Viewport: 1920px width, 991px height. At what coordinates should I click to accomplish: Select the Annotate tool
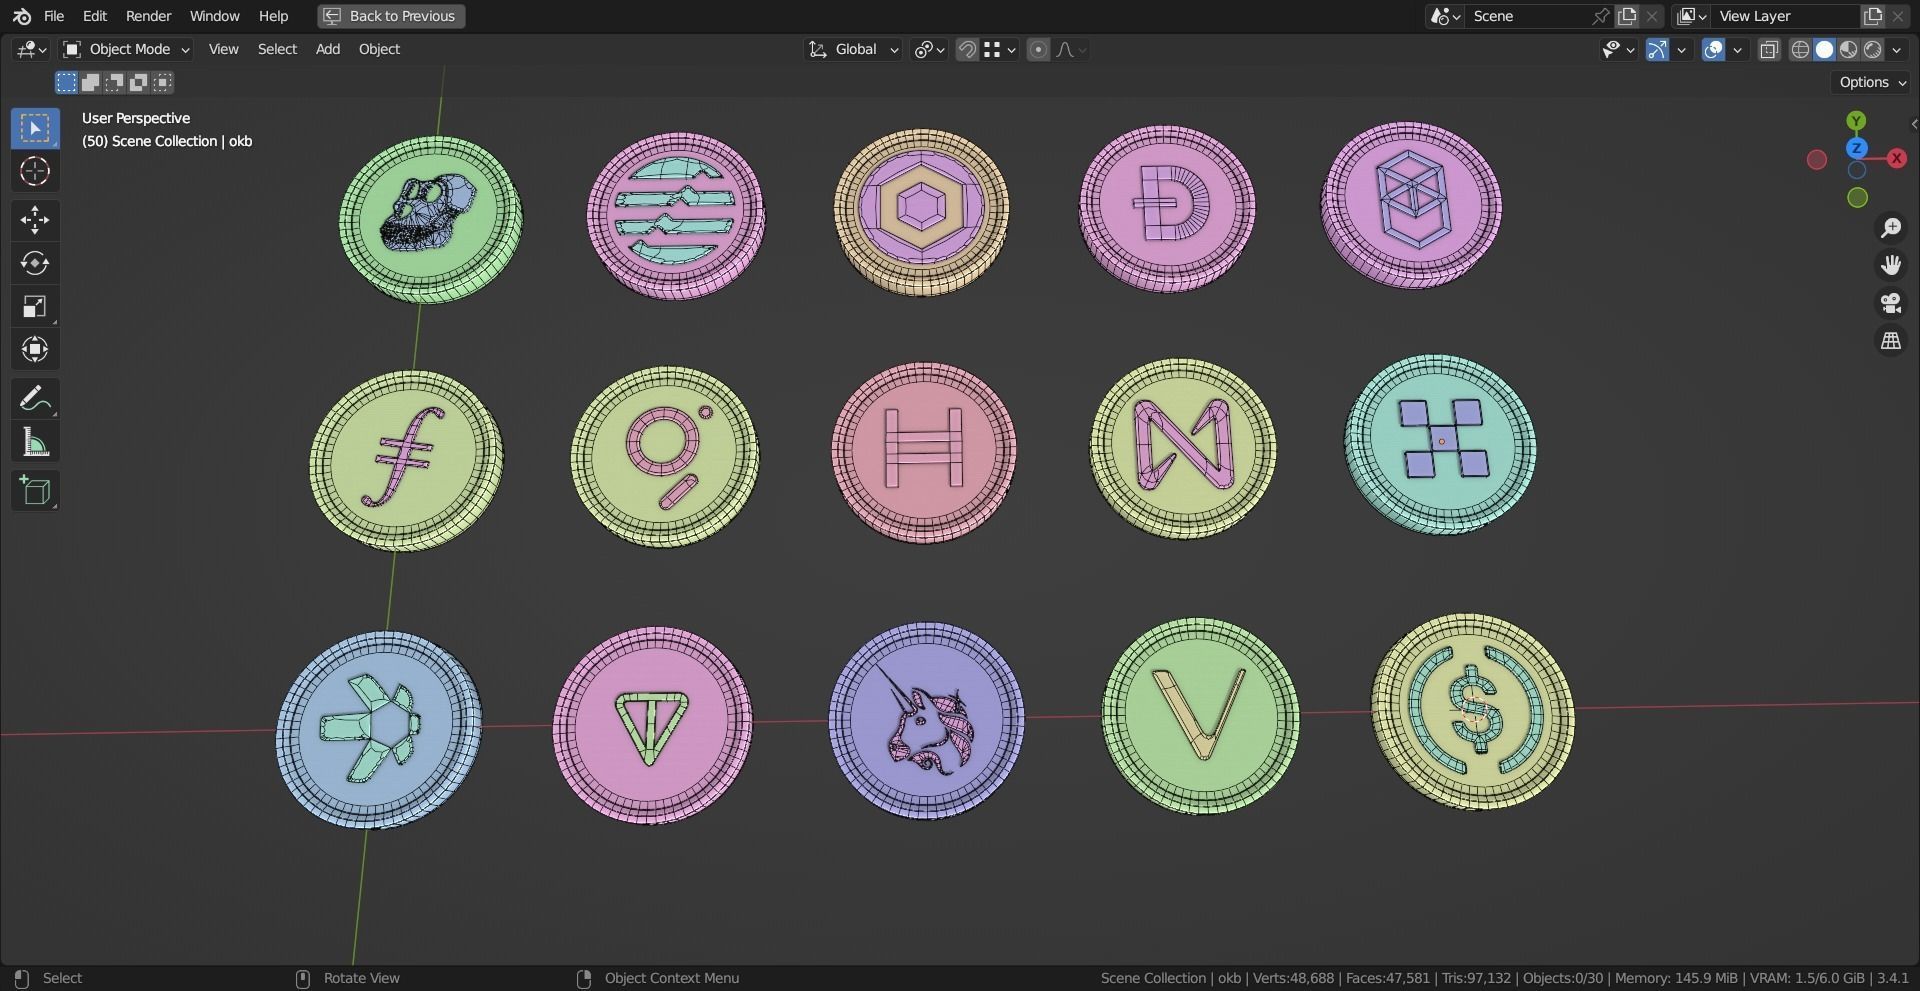click(x=35, y=399)
